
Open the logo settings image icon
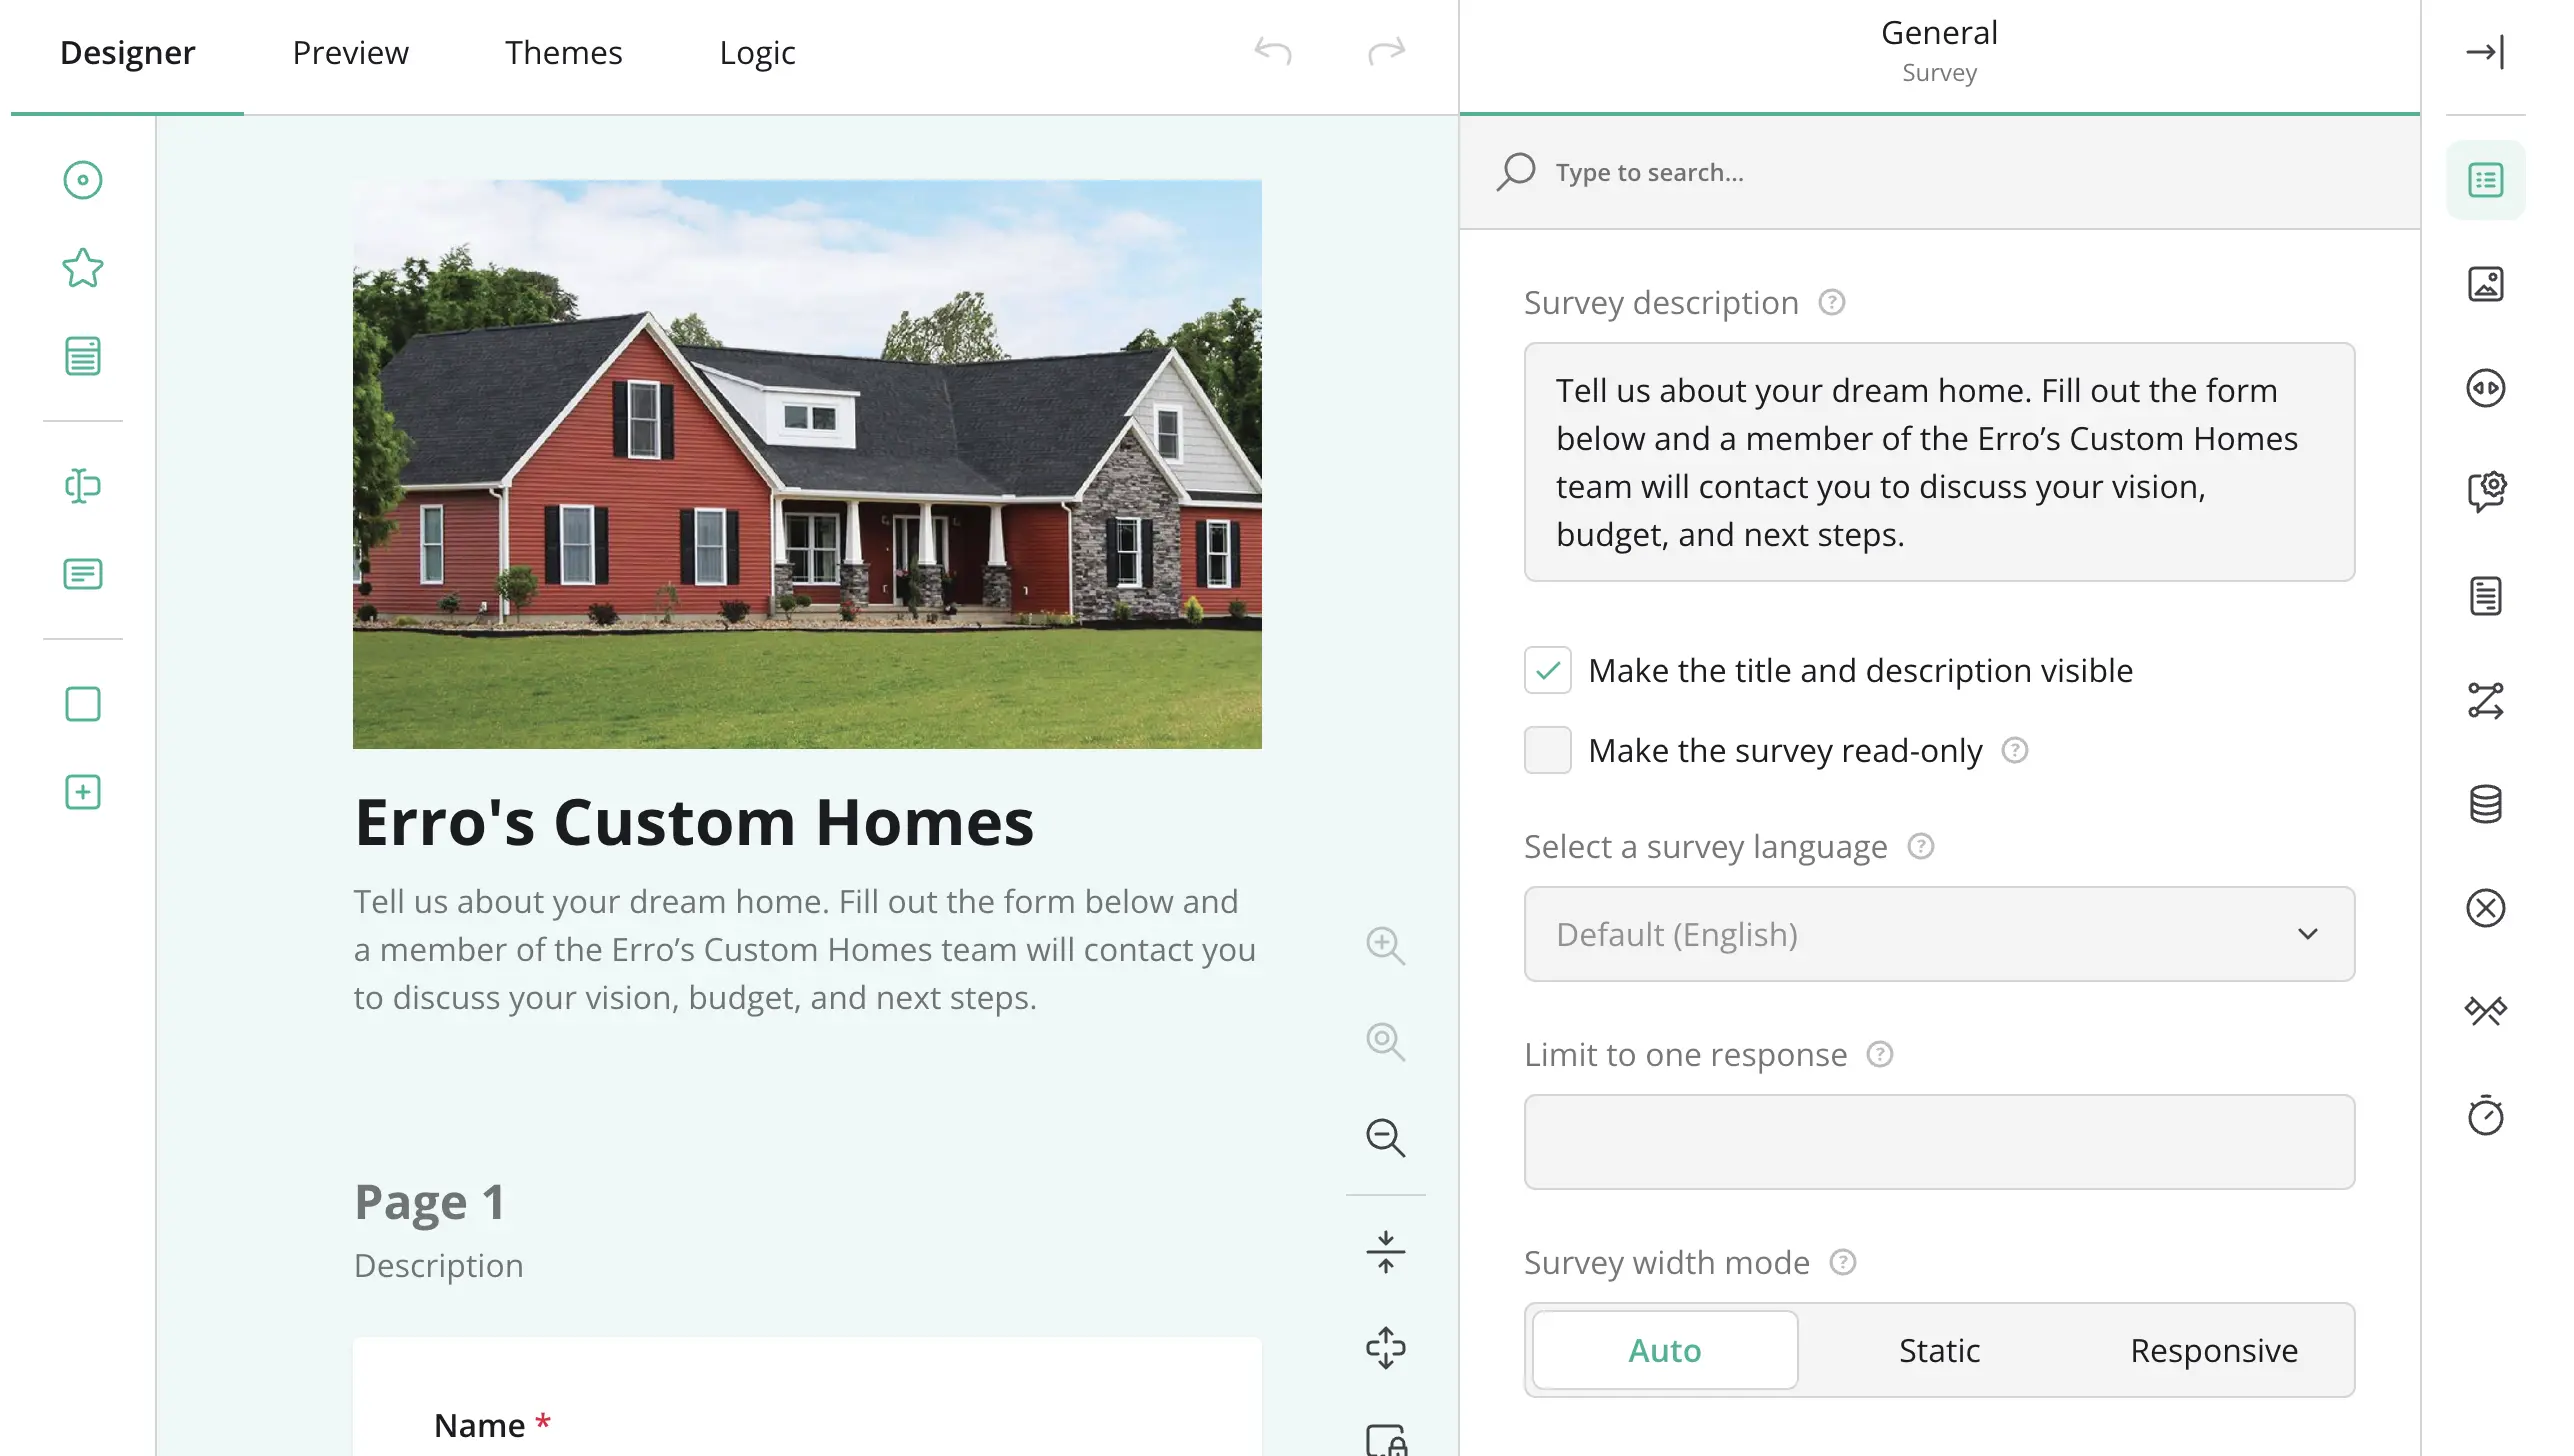2485,284
